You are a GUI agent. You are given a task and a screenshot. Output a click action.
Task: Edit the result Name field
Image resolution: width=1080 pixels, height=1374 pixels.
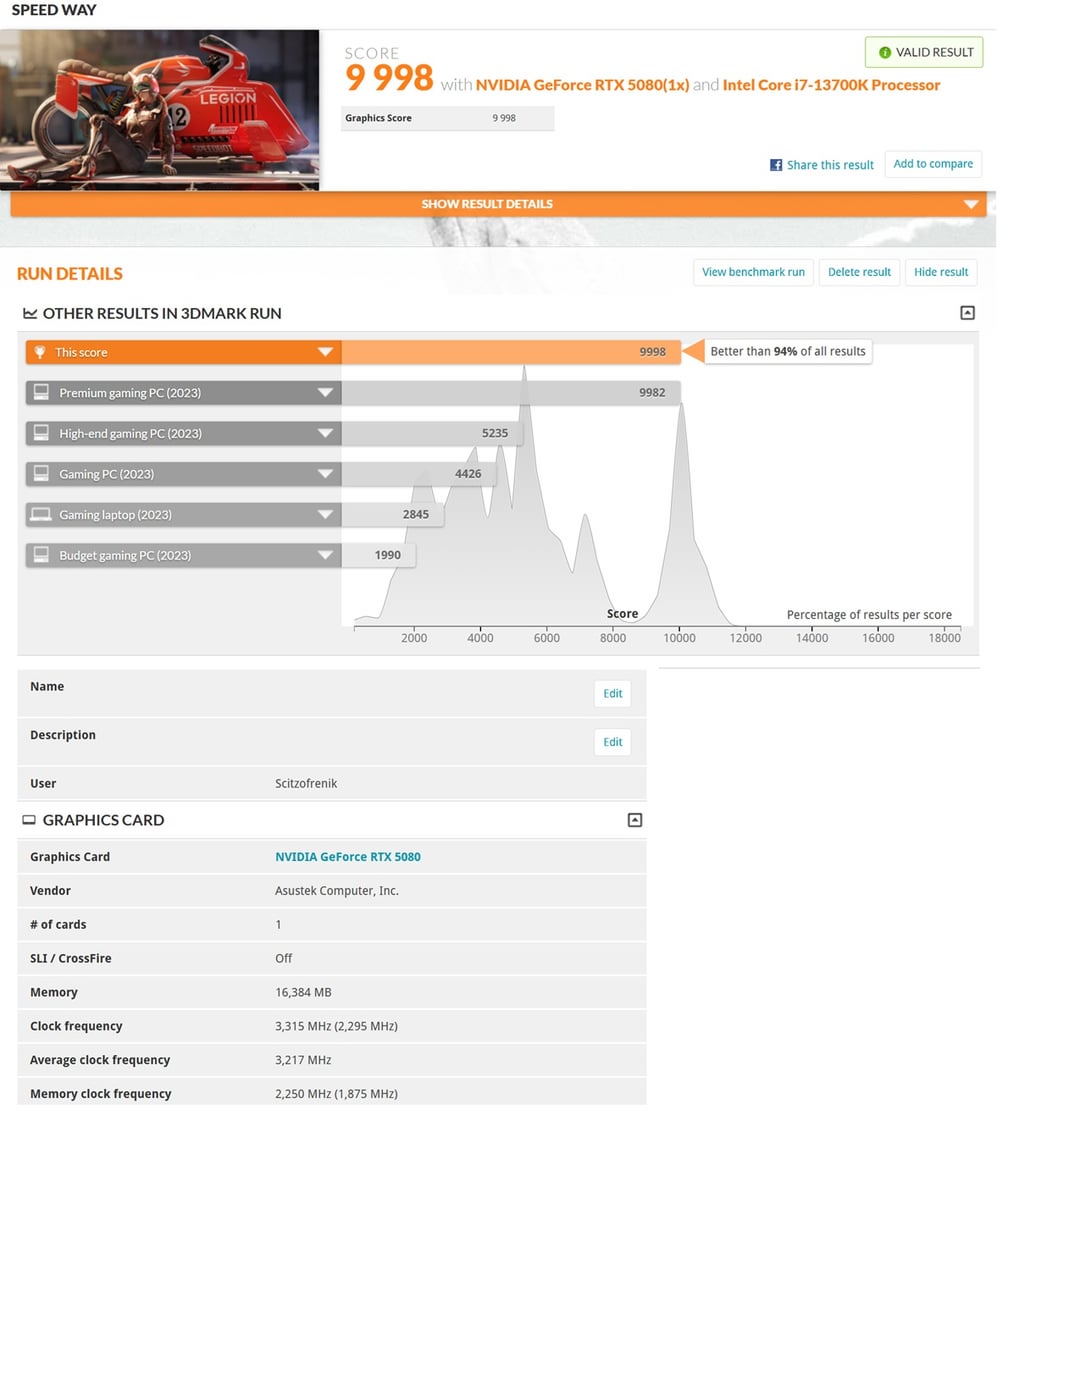(x=612, y=694)
